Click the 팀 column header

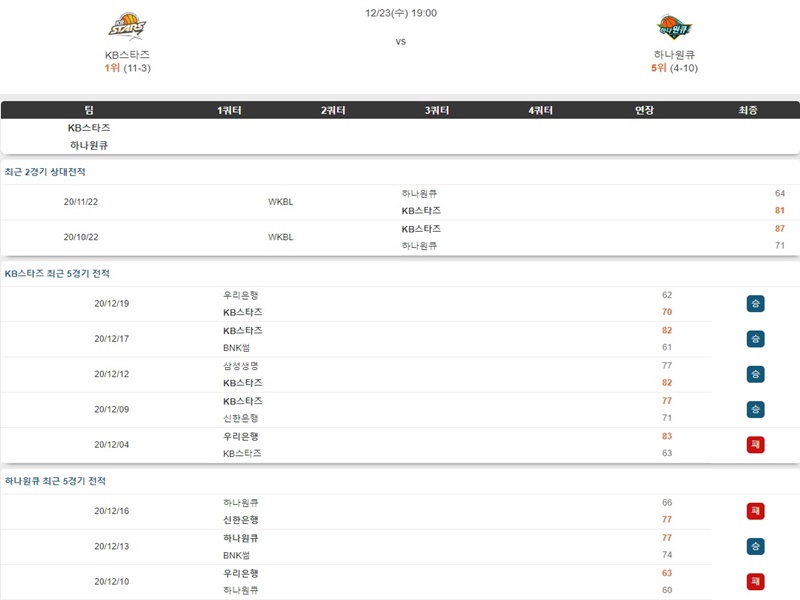[x=89, y=110]
